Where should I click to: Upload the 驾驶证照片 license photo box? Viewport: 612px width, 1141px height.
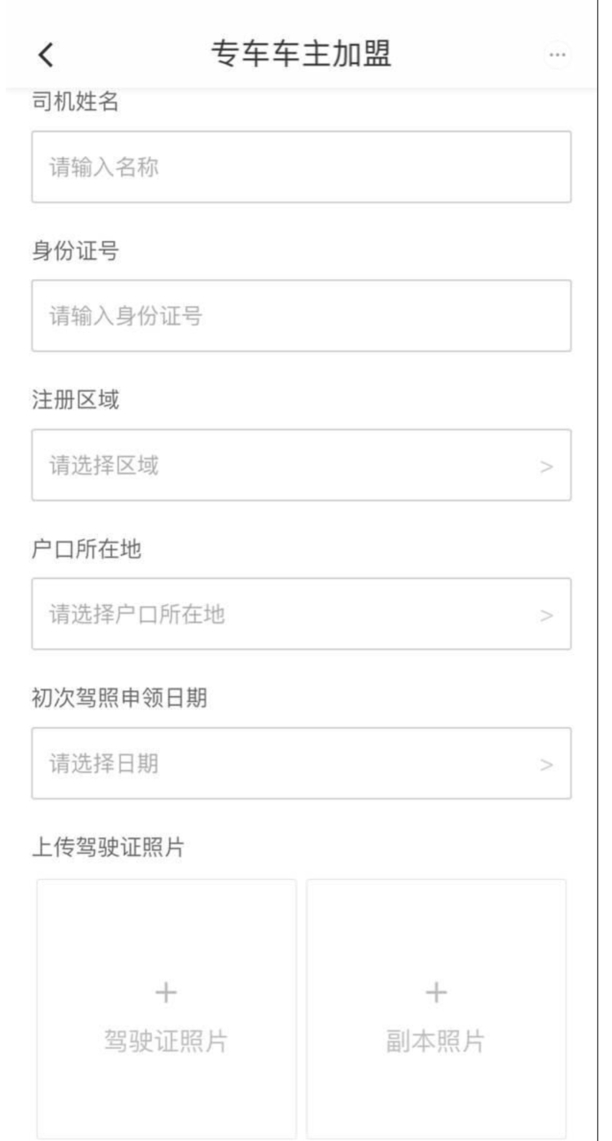167,1009
